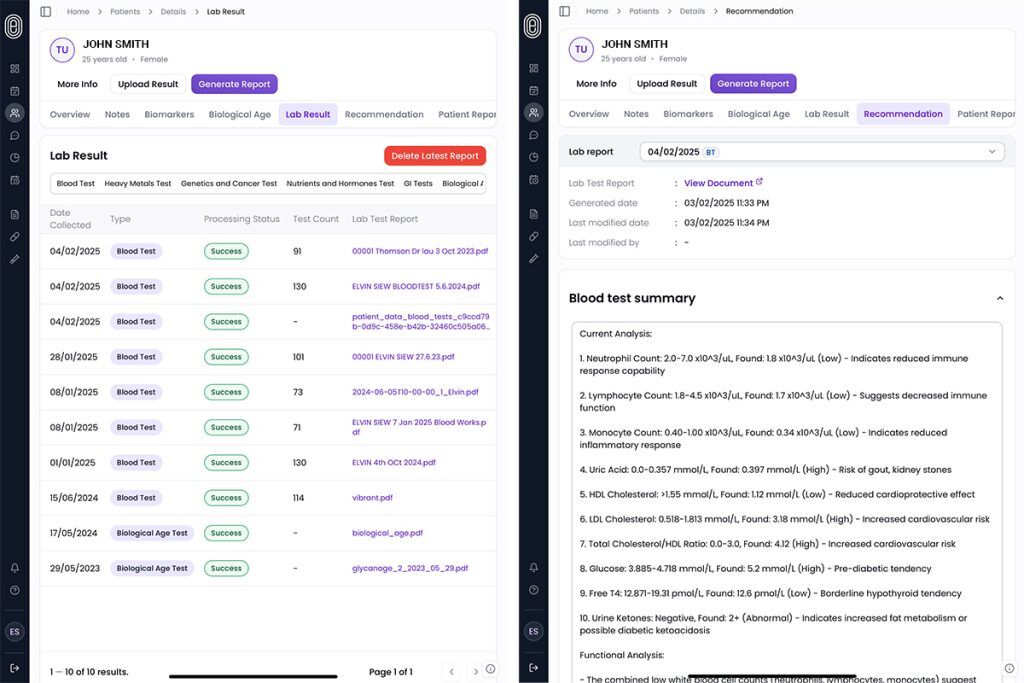Go to next page of lab results
Viewport: 1024px width, 683px height.
click(475, 672)
